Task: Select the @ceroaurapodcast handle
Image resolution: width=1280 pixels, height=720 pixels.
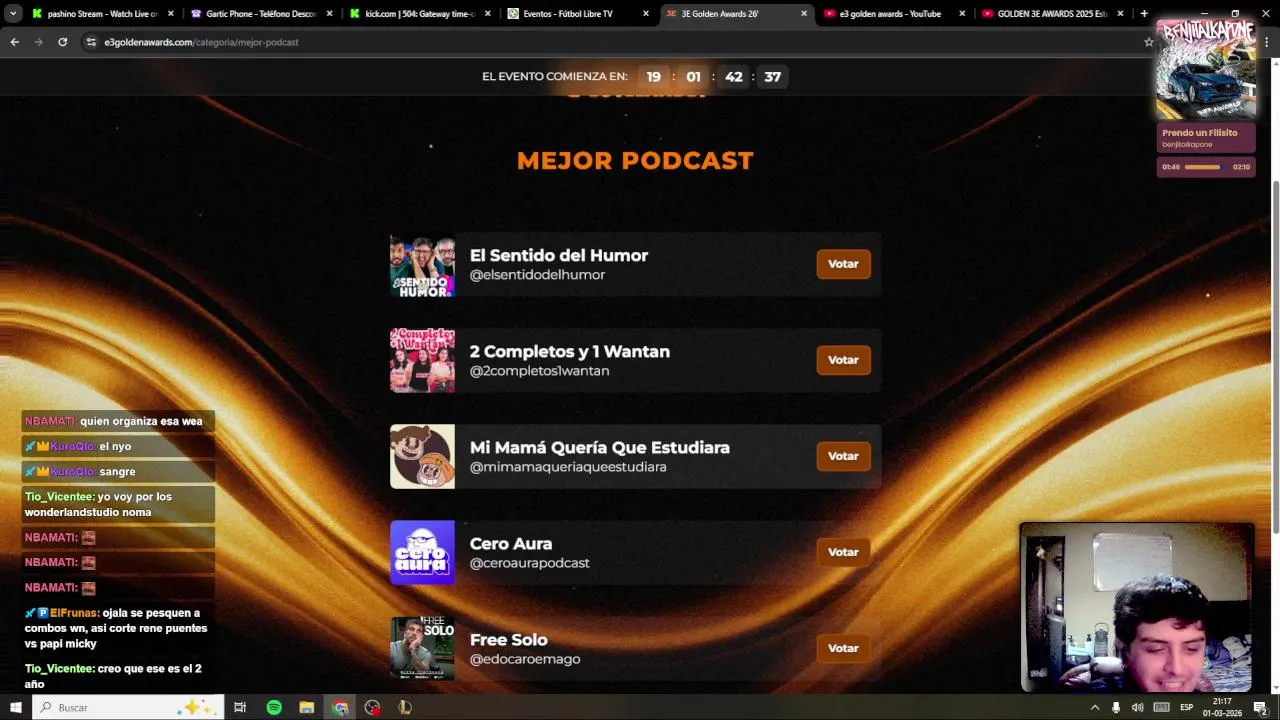Action: [529, 563]
